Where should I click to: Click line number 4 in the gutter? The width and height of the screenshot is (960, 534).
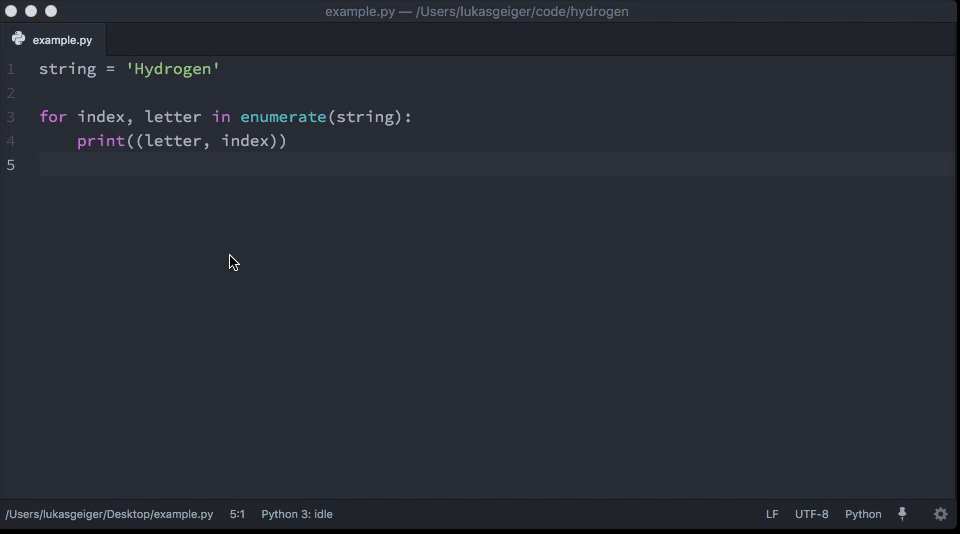click(11, 141)
